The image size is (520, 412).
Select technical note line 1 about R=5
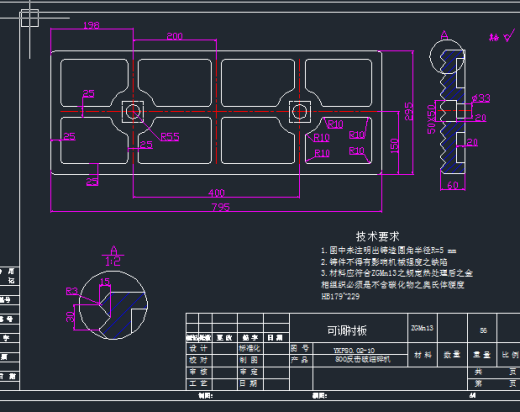(x=388, y=250)
